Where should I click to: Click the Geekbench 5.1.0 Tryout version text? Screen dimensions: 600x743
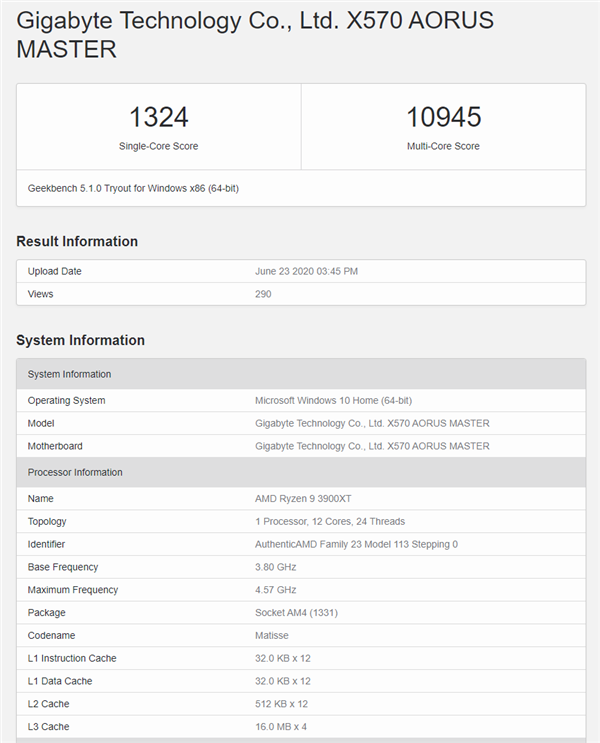coord(133,188)
